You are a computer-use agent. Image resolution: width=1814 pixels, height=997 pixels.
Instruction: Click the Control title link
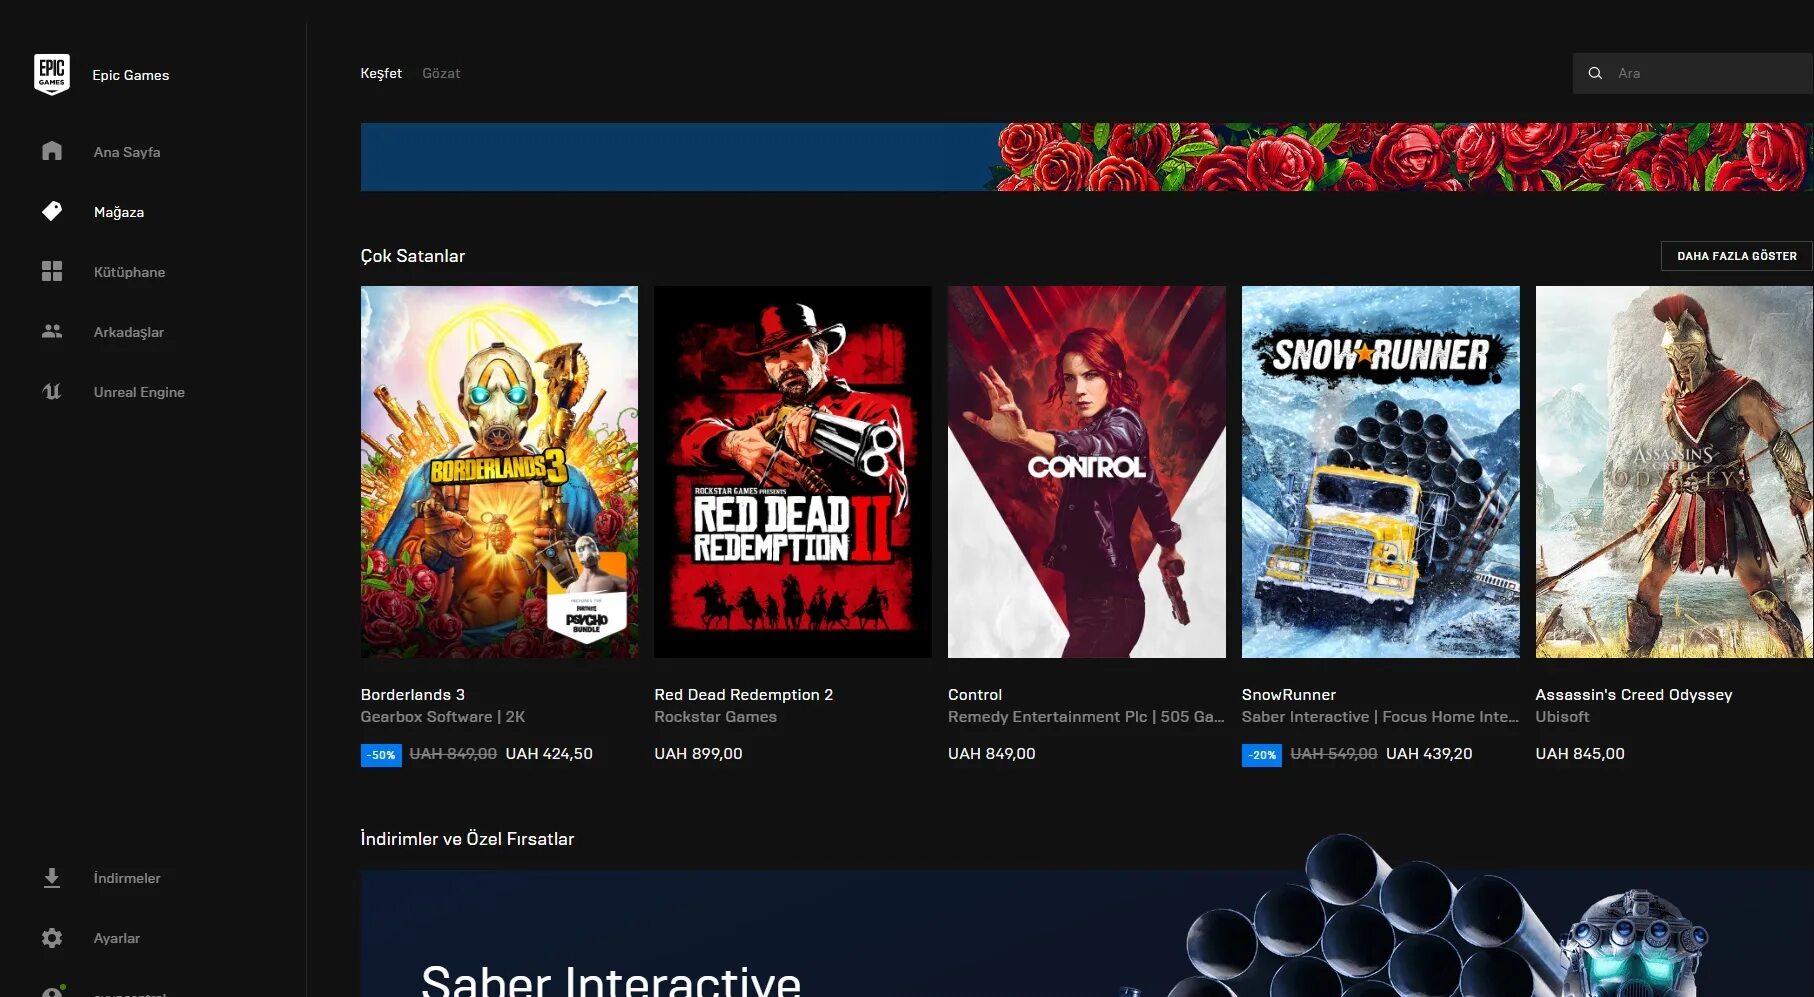tap(975, 694)
